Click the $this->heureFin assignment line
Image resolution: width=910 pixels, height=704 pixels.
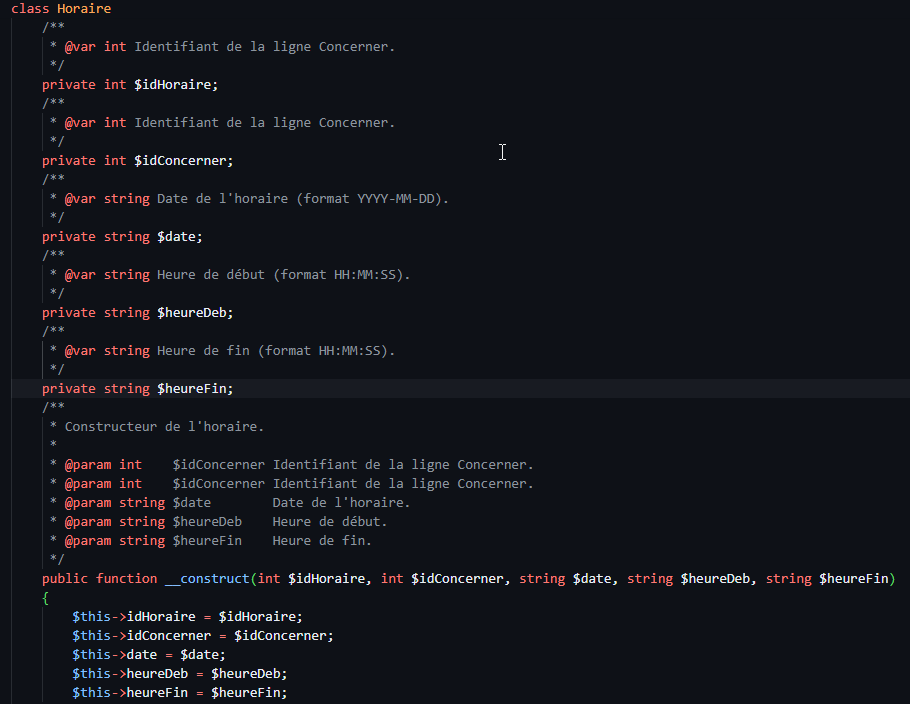[179, 693]
